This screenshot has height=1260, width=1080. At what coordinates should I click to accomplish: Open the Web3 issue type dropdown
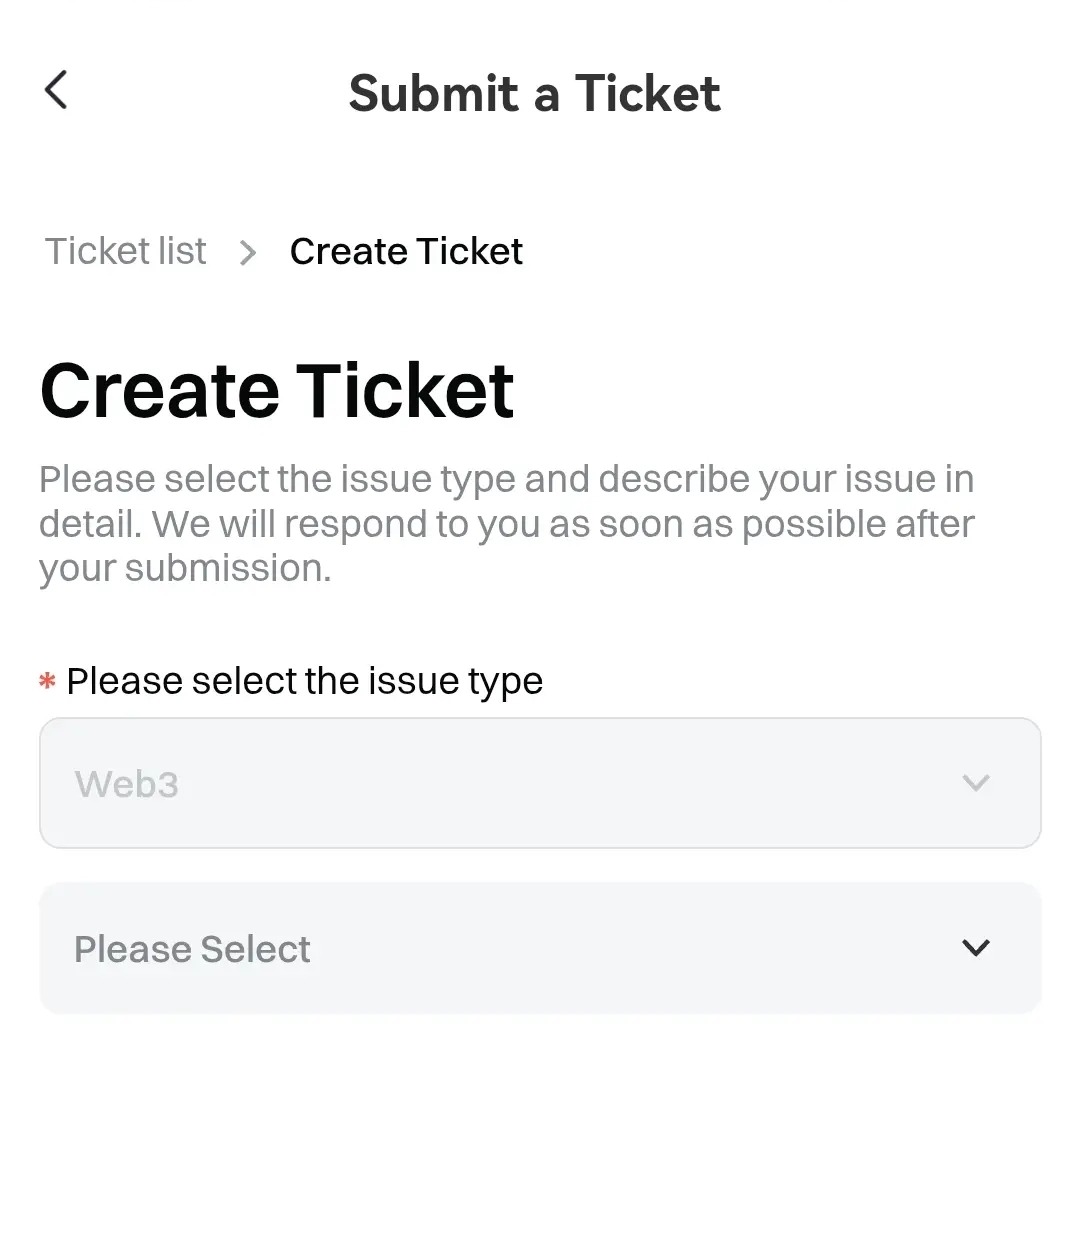(x=540, y=783)
